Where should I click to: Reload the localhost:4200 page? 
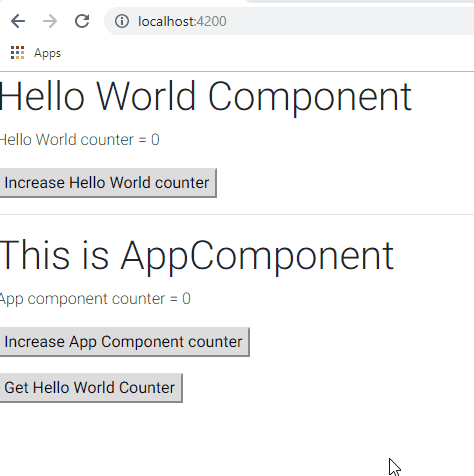pos(82,21)
